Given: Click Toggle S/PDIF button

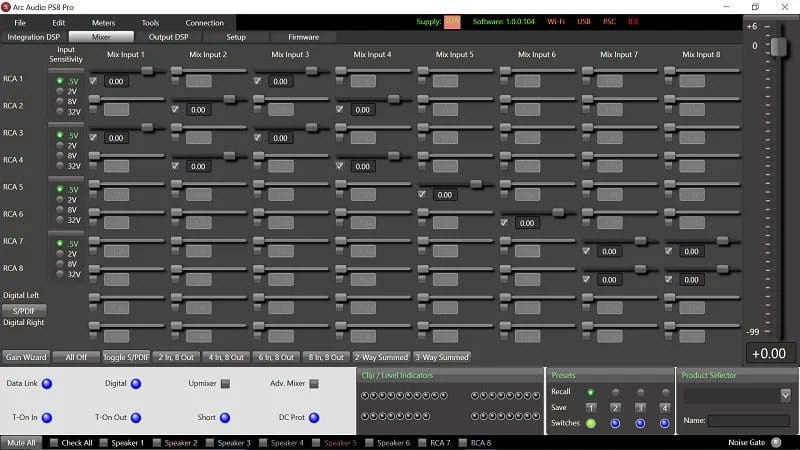Looking at the screenshot, I should (126, 357).
